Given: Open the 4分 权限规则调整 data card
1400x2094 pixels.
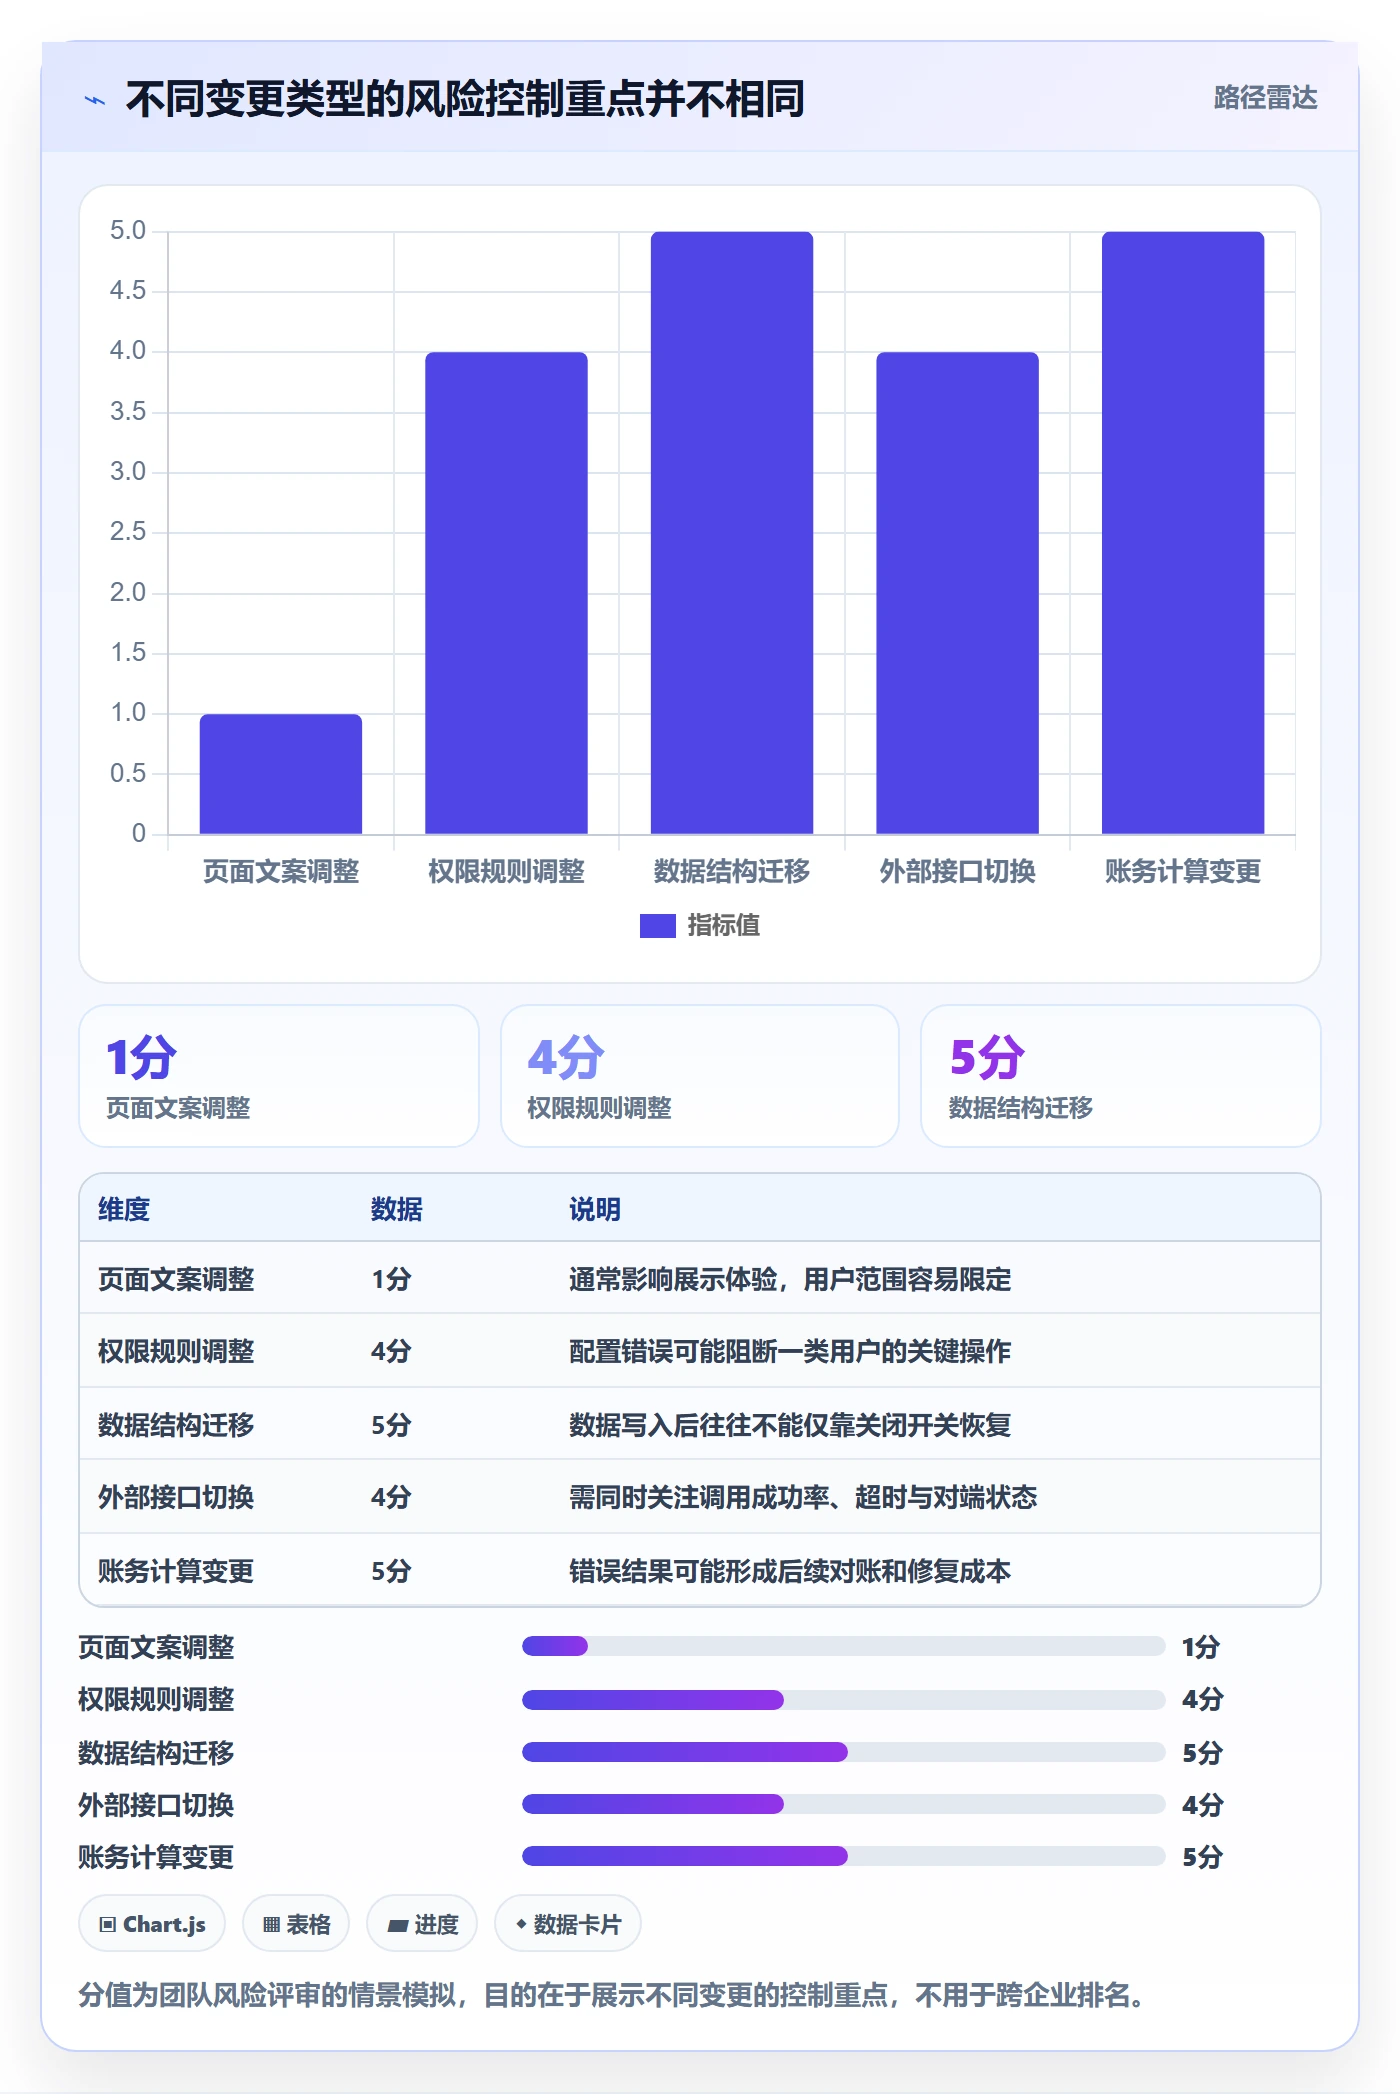Looking at the screenshot, I should coord(700,1076).
